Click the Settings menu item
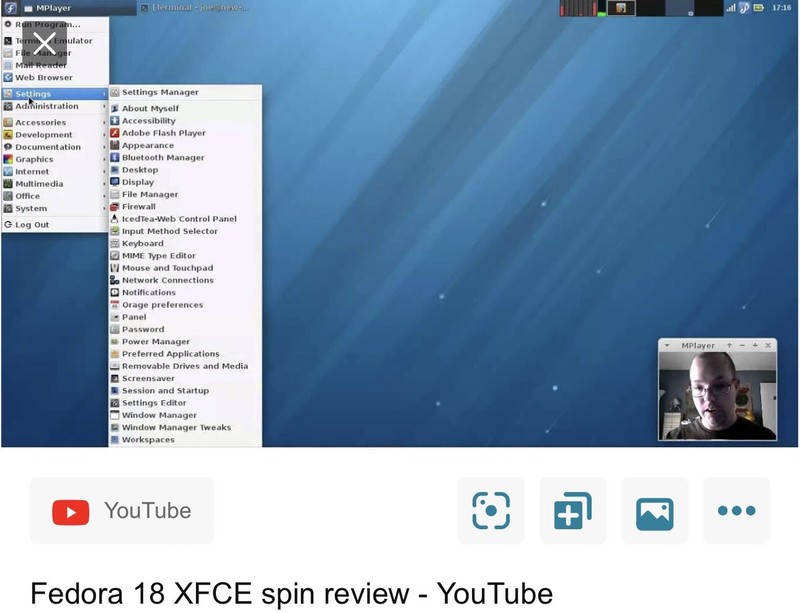This screenshot has height=613, width=800. 55,94
